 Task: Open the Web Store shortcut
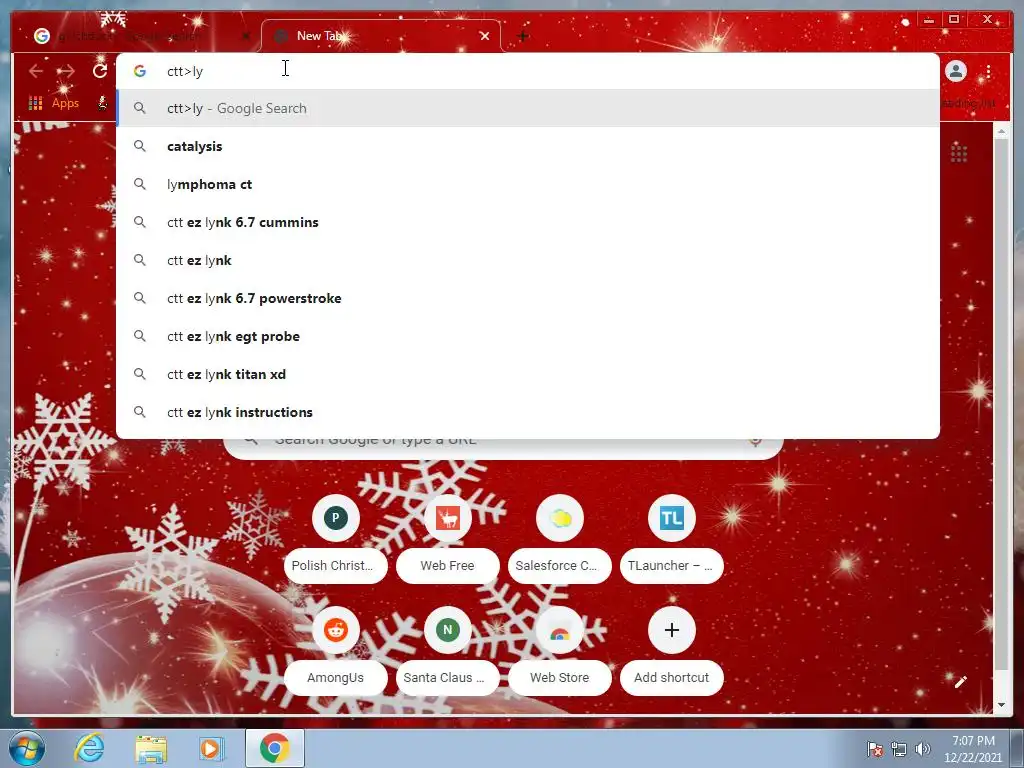click(x=560, y=650)
